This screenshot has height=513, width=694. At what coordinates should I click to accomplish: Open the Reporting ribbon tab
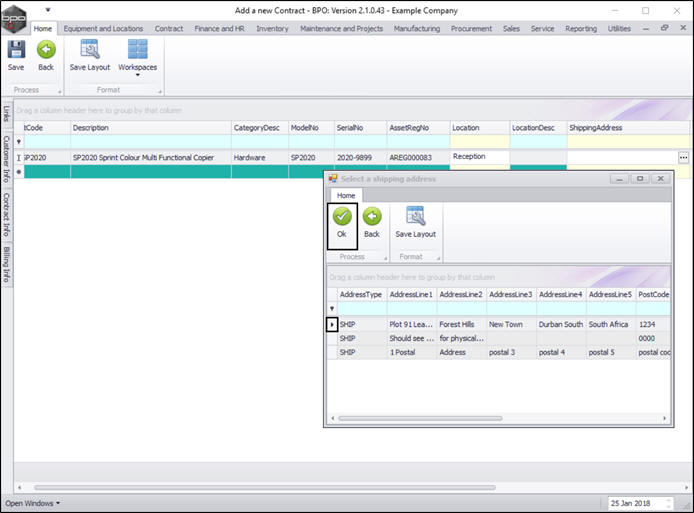coord(581,29)
